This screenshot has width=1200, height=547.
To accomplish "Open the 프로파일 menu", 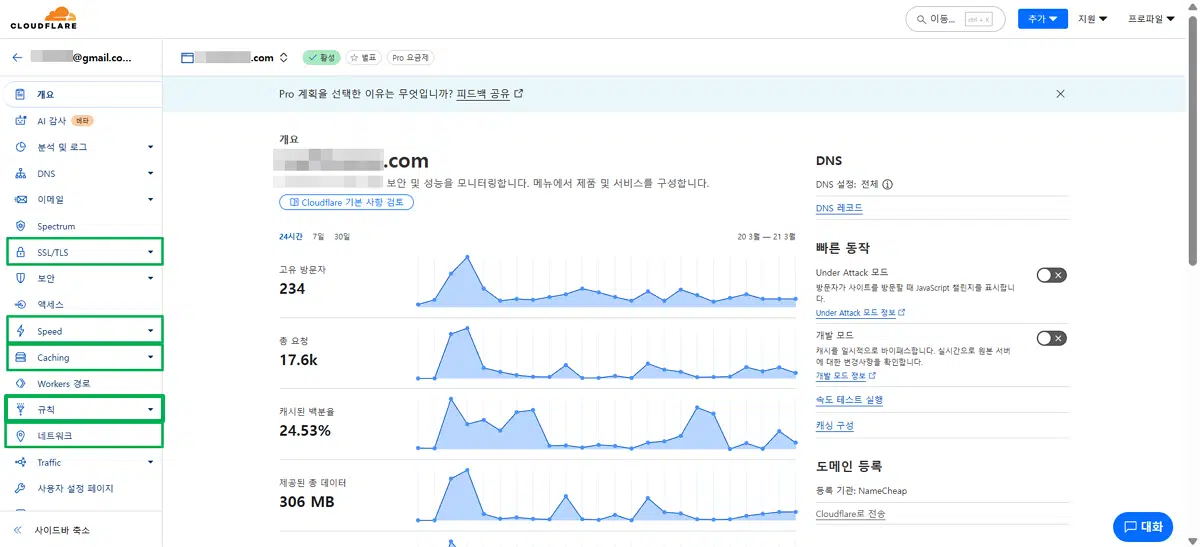I will click(1151, 19).
